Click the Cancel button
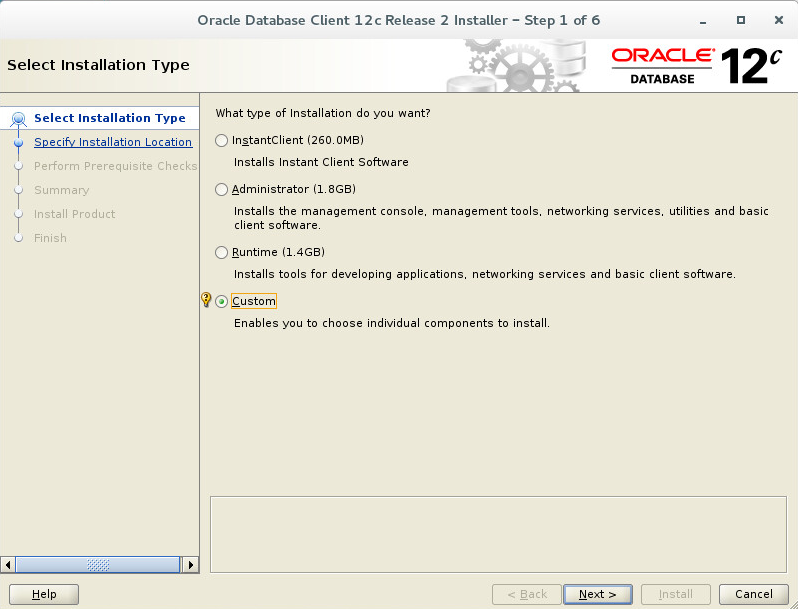The height and width of the screenshot is (609, 798). click(754, 594)
